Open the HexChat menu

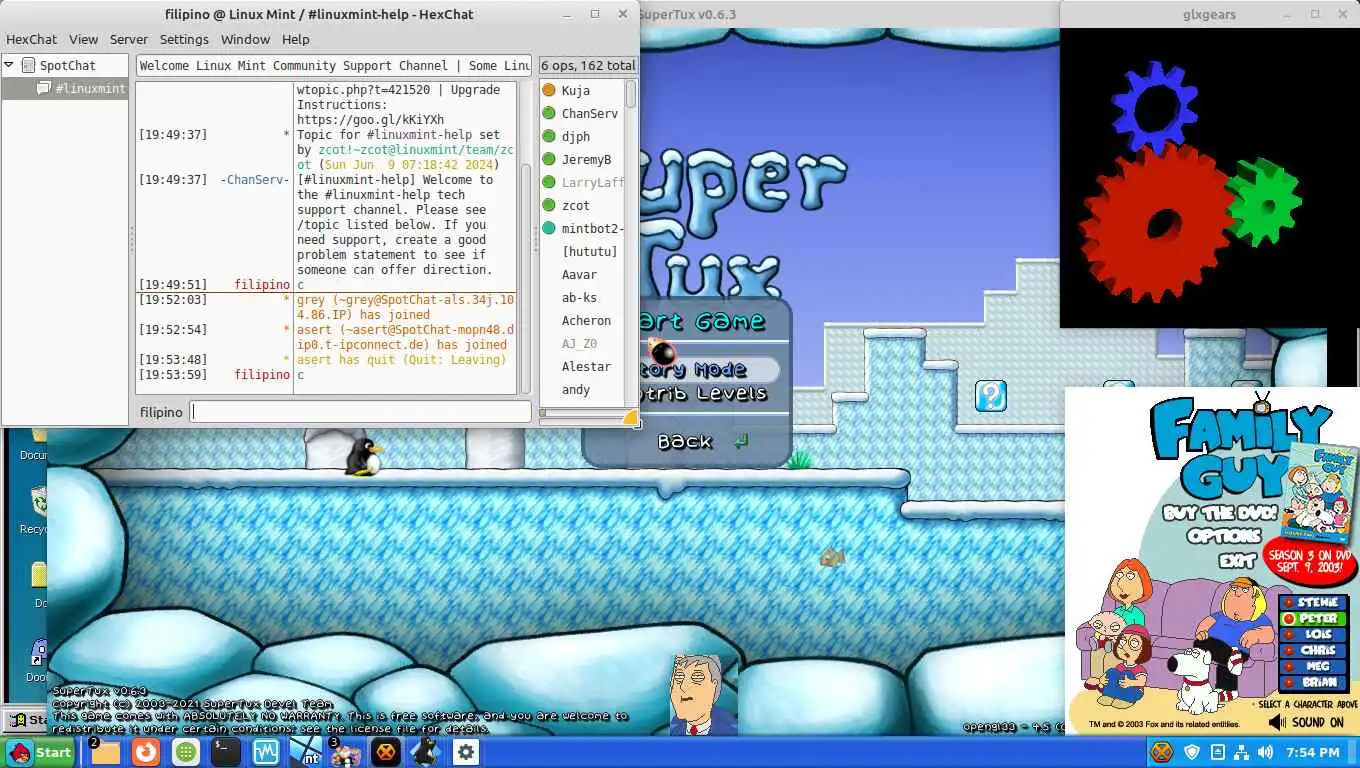32,39
